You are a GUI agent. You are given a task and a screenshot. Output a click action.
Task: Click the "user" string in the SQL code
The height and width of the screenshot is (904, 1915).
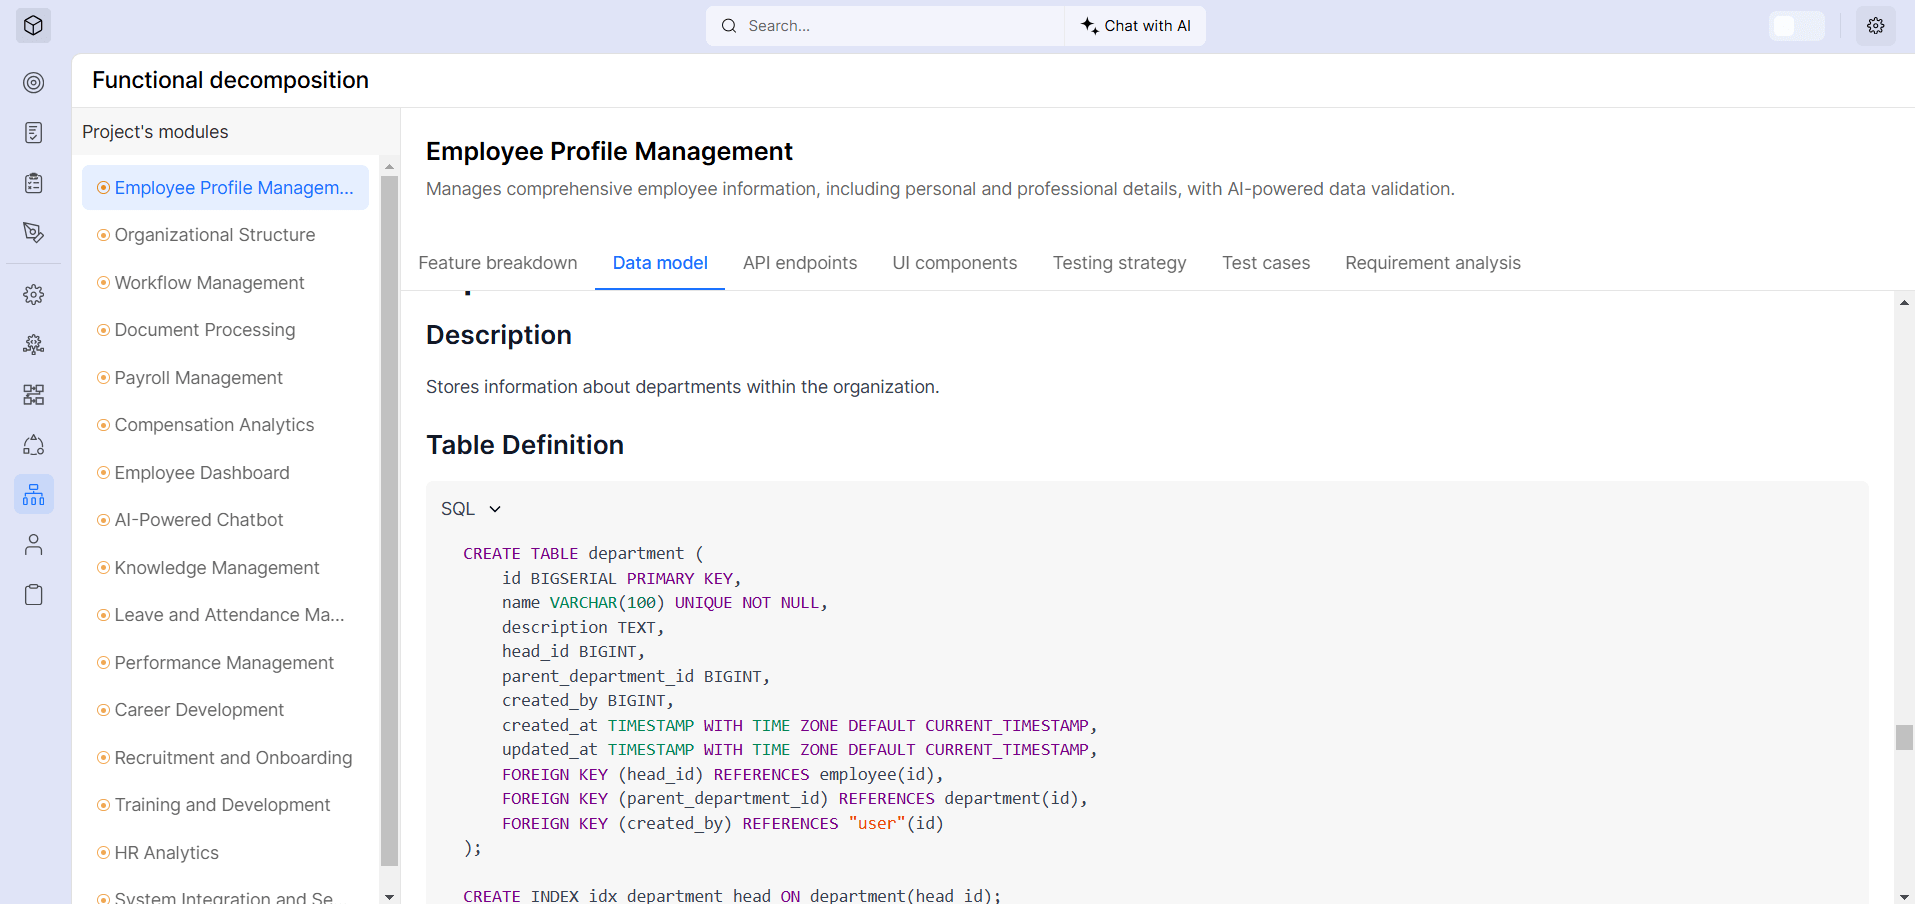[x=877, y=824]
